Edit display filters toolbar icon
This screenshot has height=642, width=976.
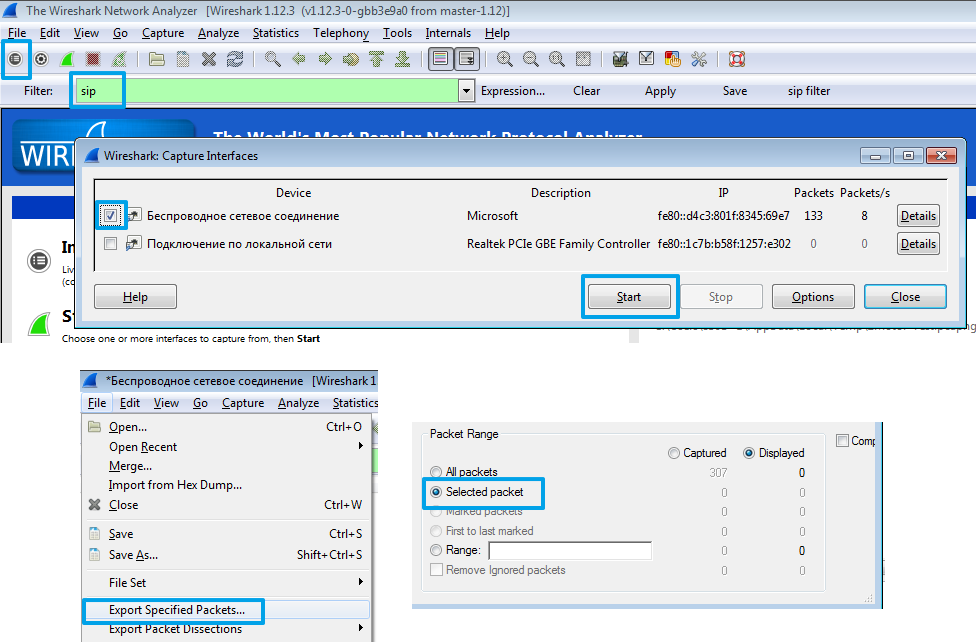click(647, 59)
